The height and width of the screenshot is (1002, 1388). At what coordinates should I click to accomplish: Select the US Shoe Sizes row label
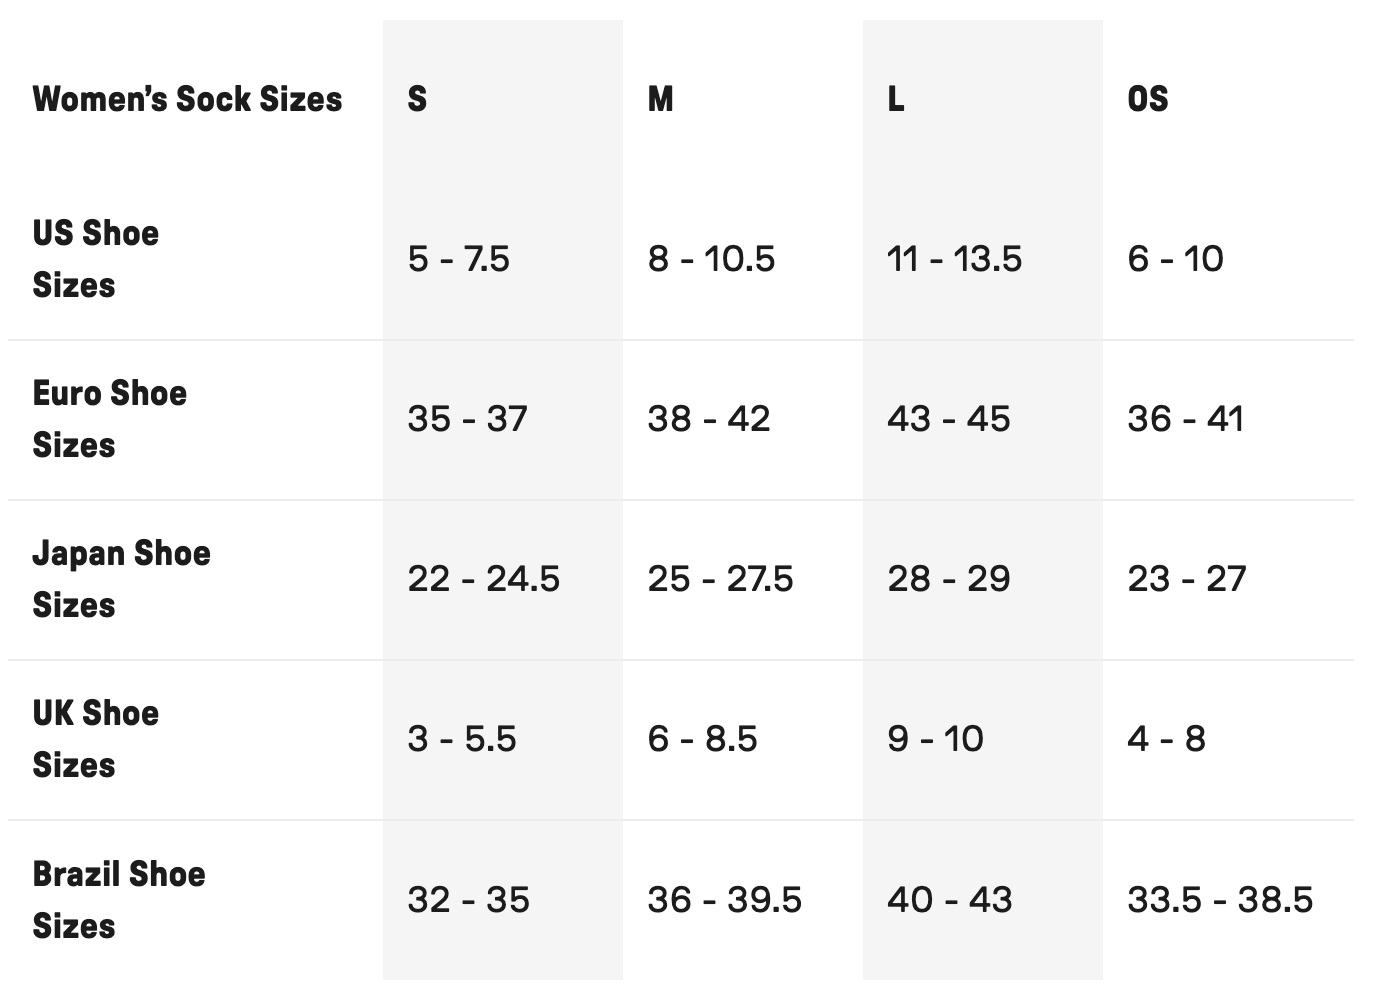[95, 259]
